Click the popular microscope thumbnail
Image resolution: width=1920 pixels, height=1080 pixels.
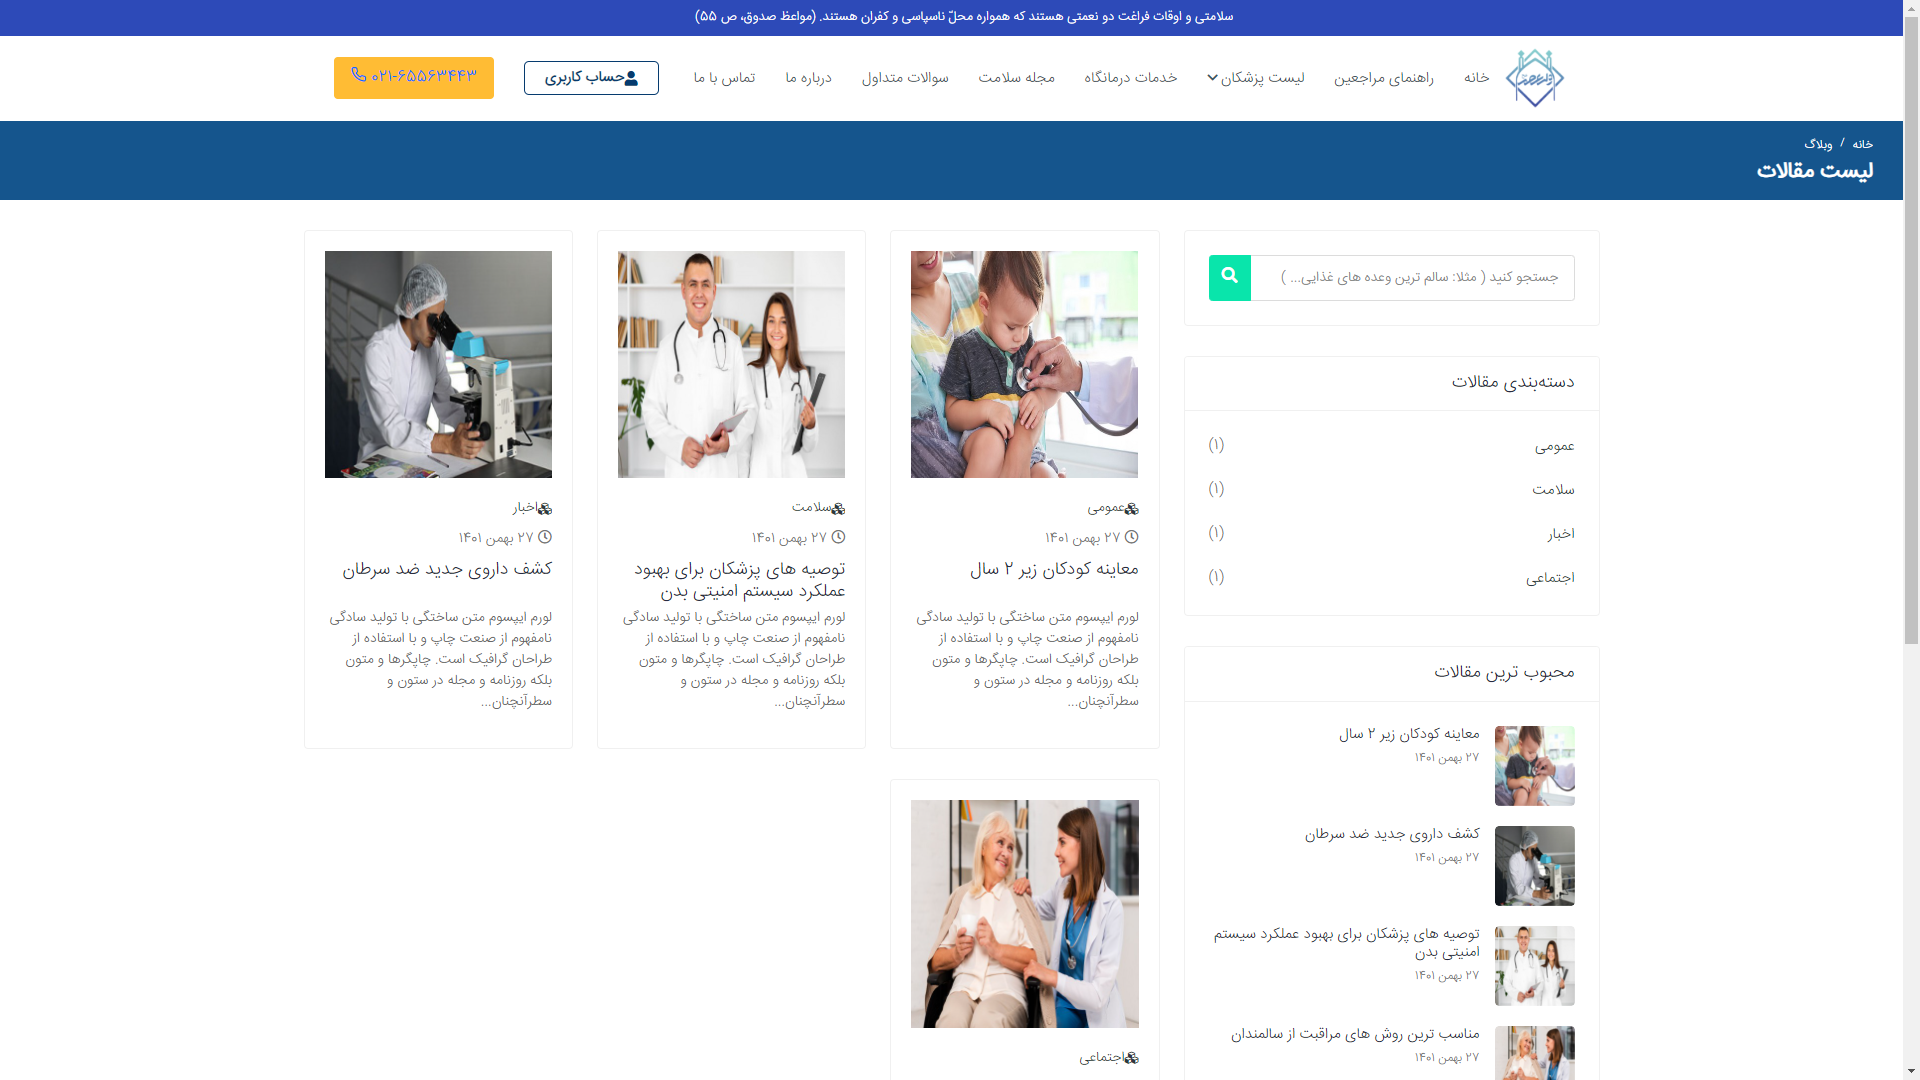pos(1535,866)
